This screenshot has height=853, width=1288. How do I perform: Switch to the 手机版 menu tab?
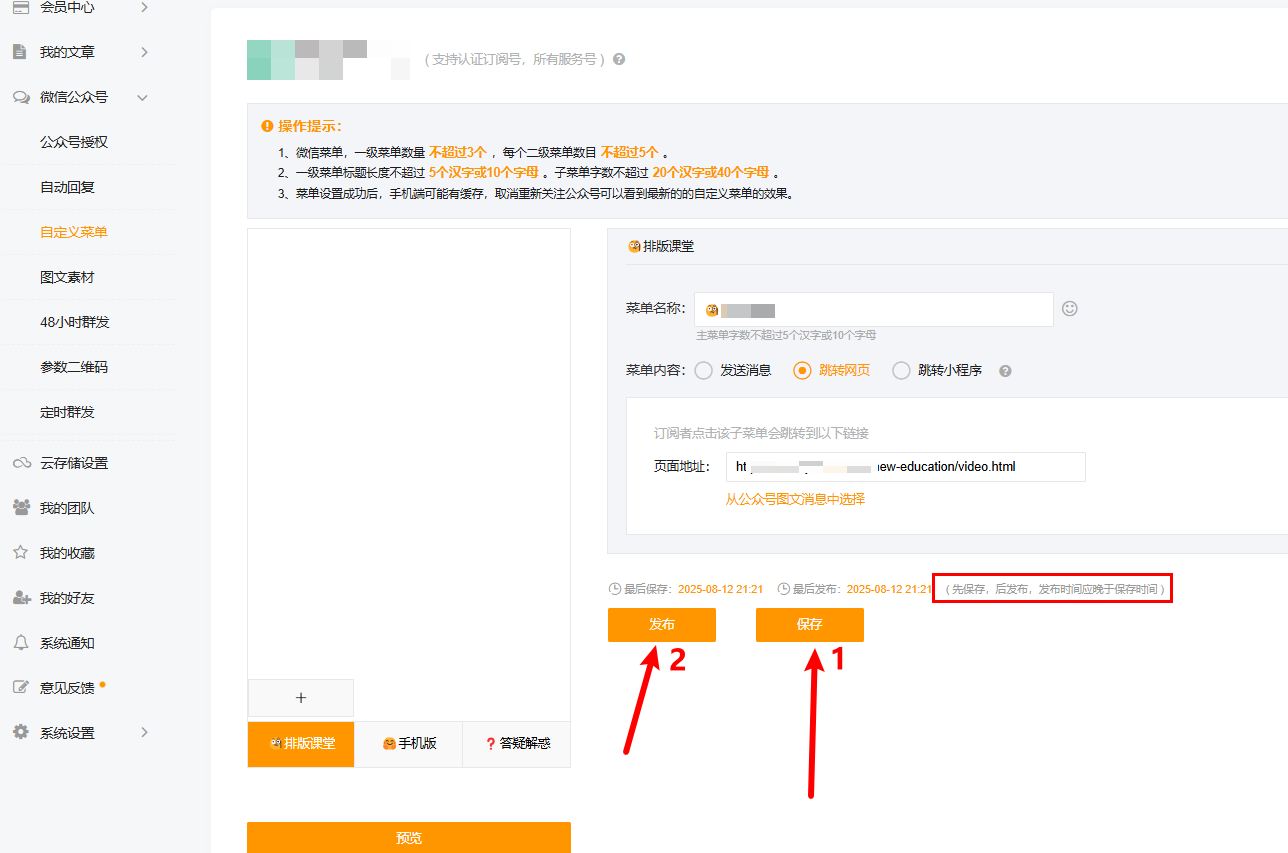point(409,744)
